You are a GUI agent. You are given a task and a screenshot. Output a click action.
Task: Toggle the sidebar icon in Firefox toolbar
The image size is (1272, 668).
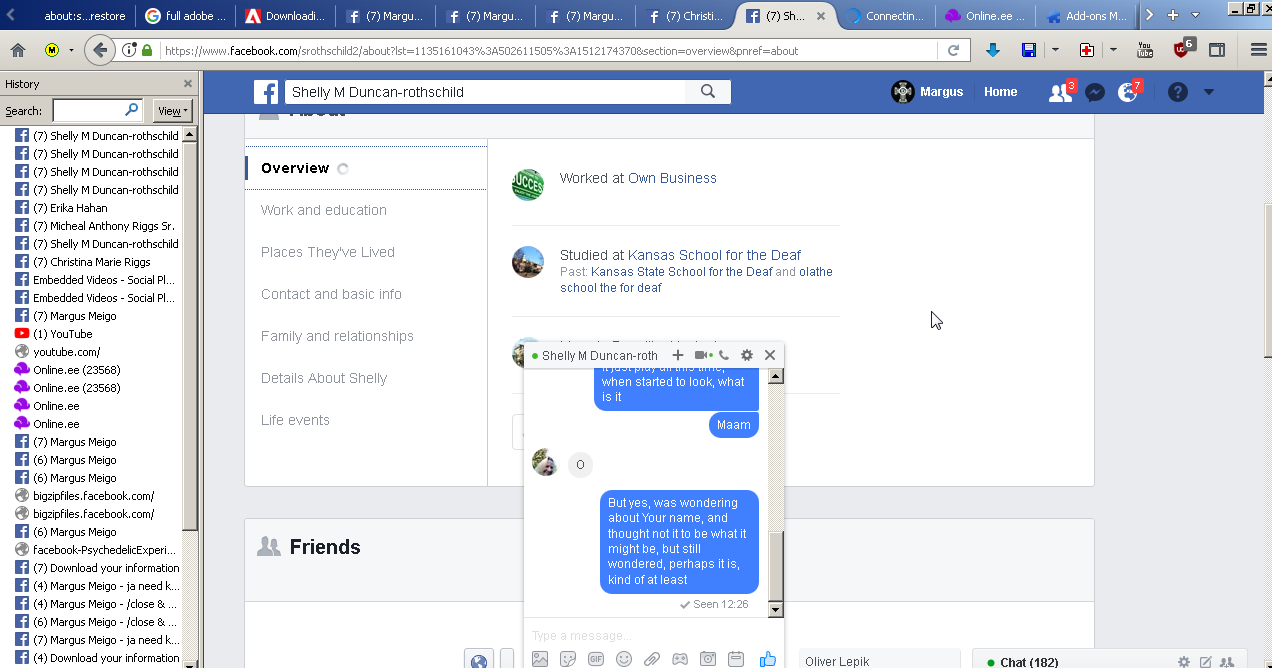point(1217,50)
